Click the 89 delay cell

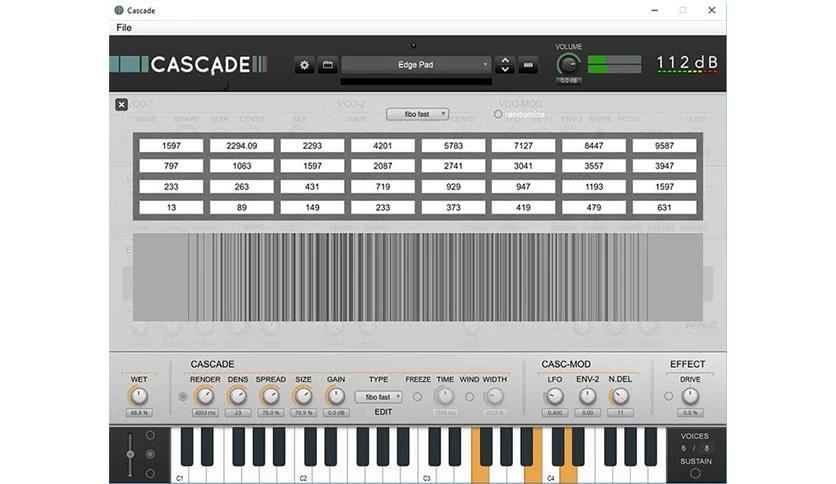pos(242,207)
